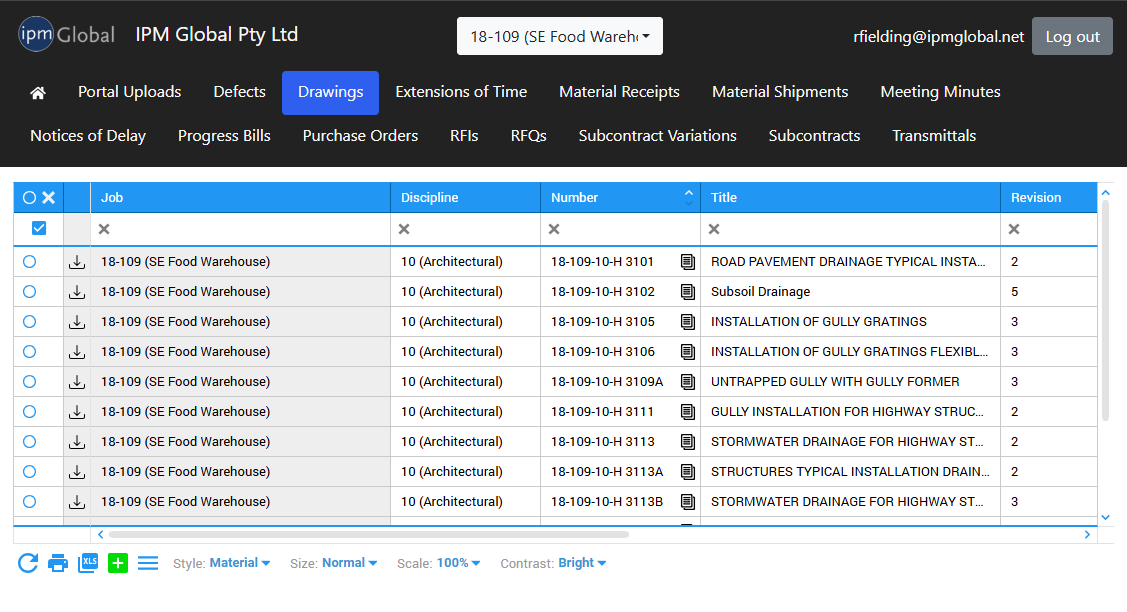Click the home icon in navigation bar
The image size is (1127, 612).
(38, 93)
